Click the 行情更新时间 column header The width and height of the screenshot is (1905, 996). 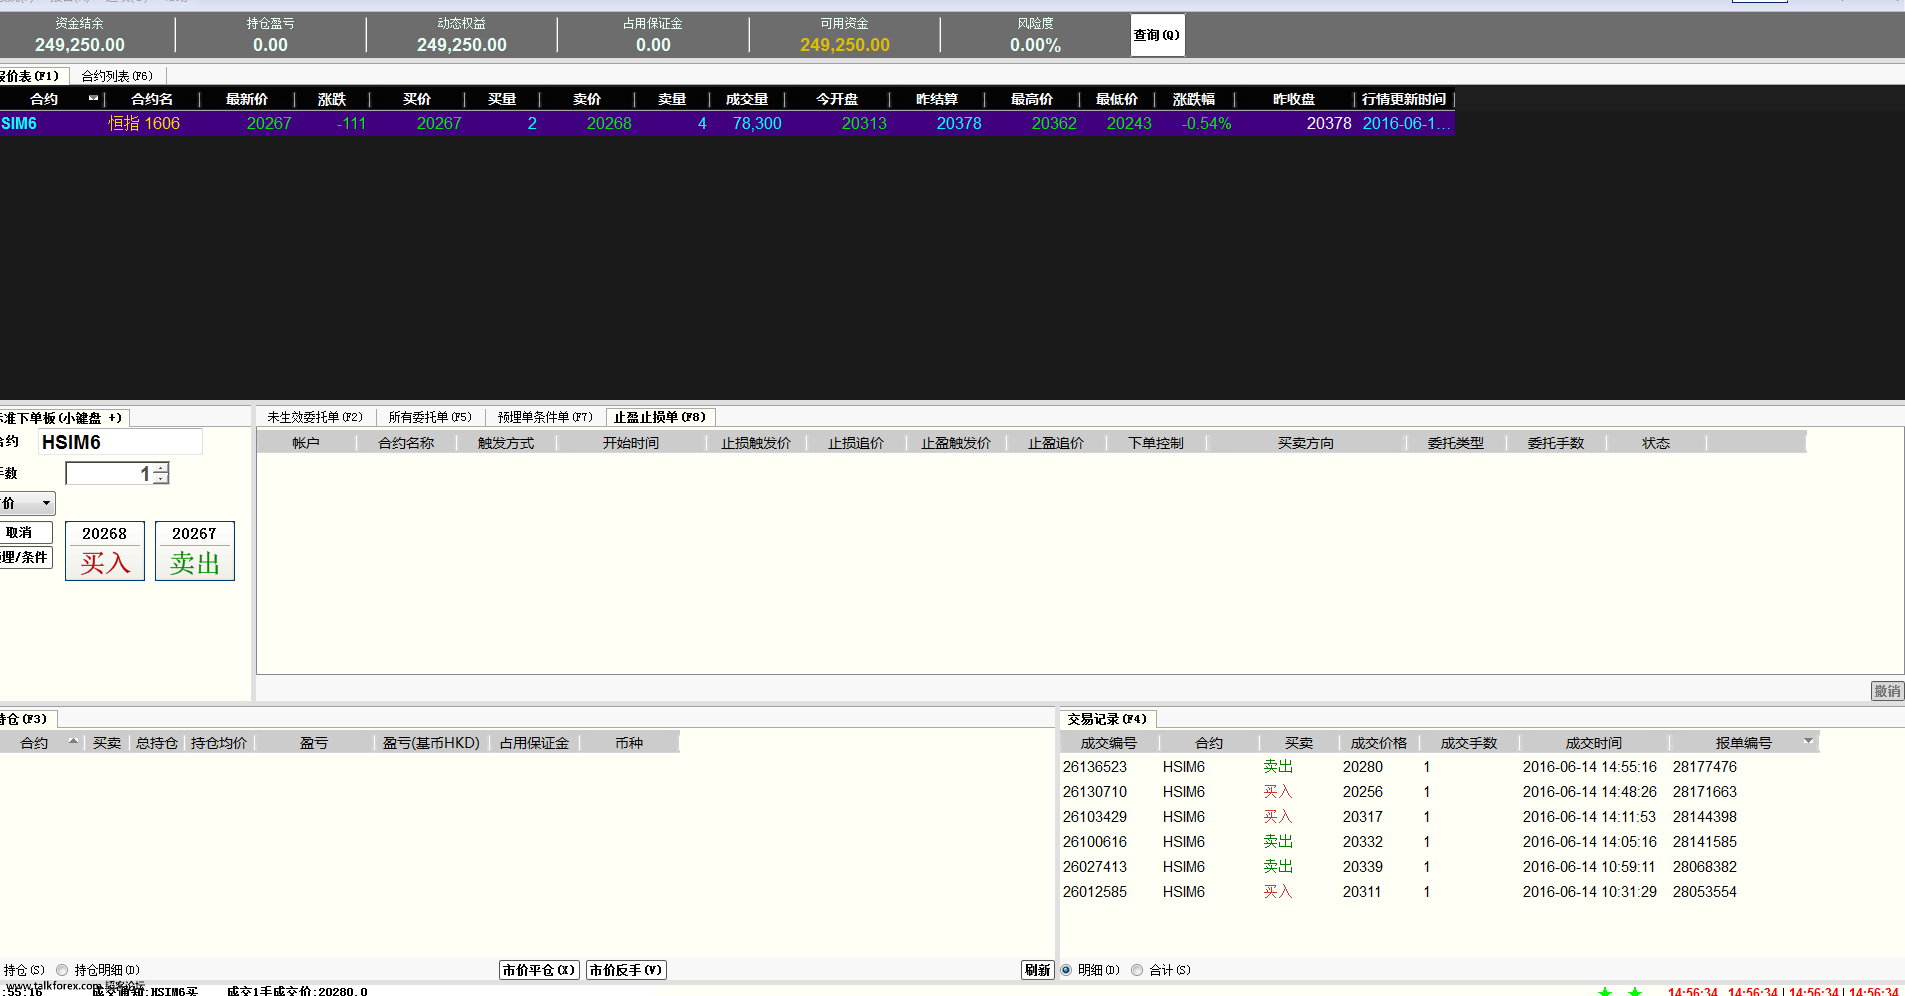point(1404,99)
